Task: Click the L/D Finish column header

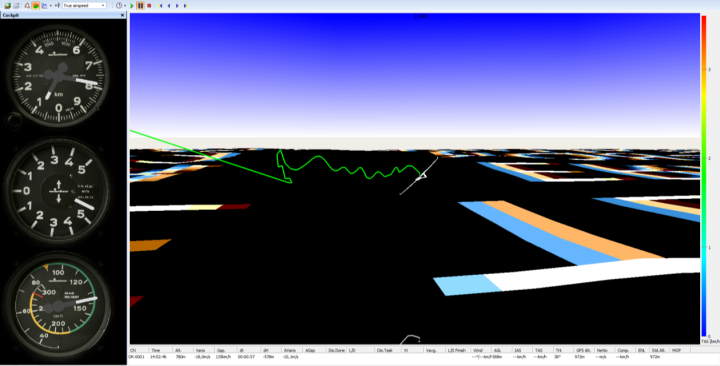Action: (x=458, y=350)
